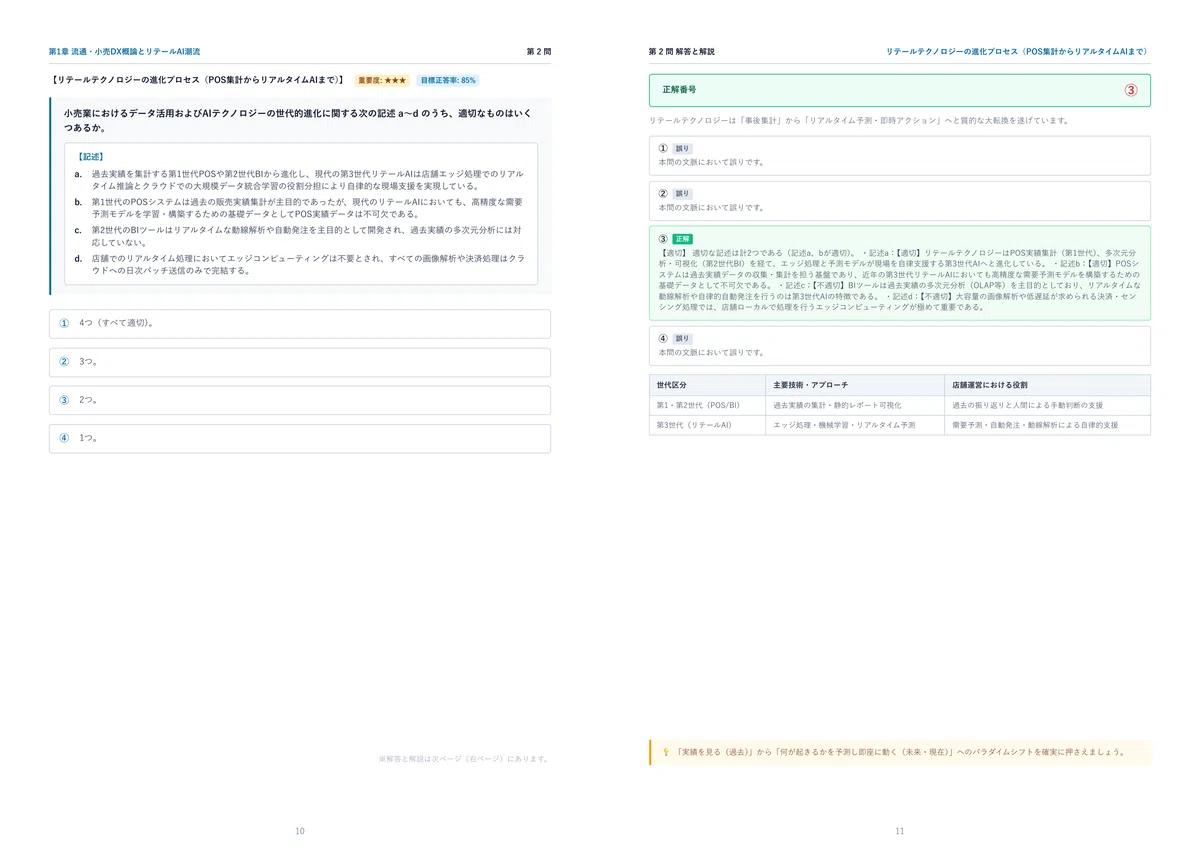Click the 正解番号 label
Image resolution: width=1200 pixels, height=848 pixels.
679,90
